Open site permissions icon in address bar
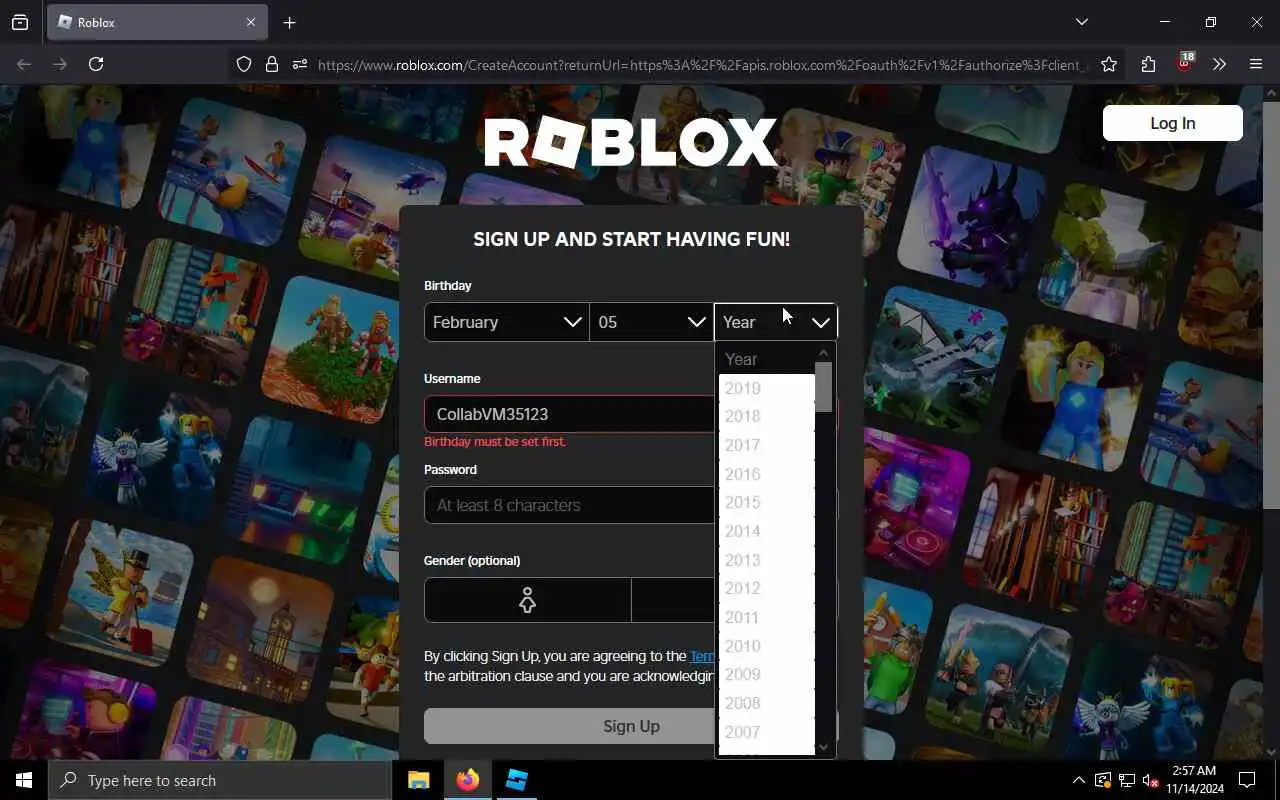1280x800 pixels. (300, 64)
